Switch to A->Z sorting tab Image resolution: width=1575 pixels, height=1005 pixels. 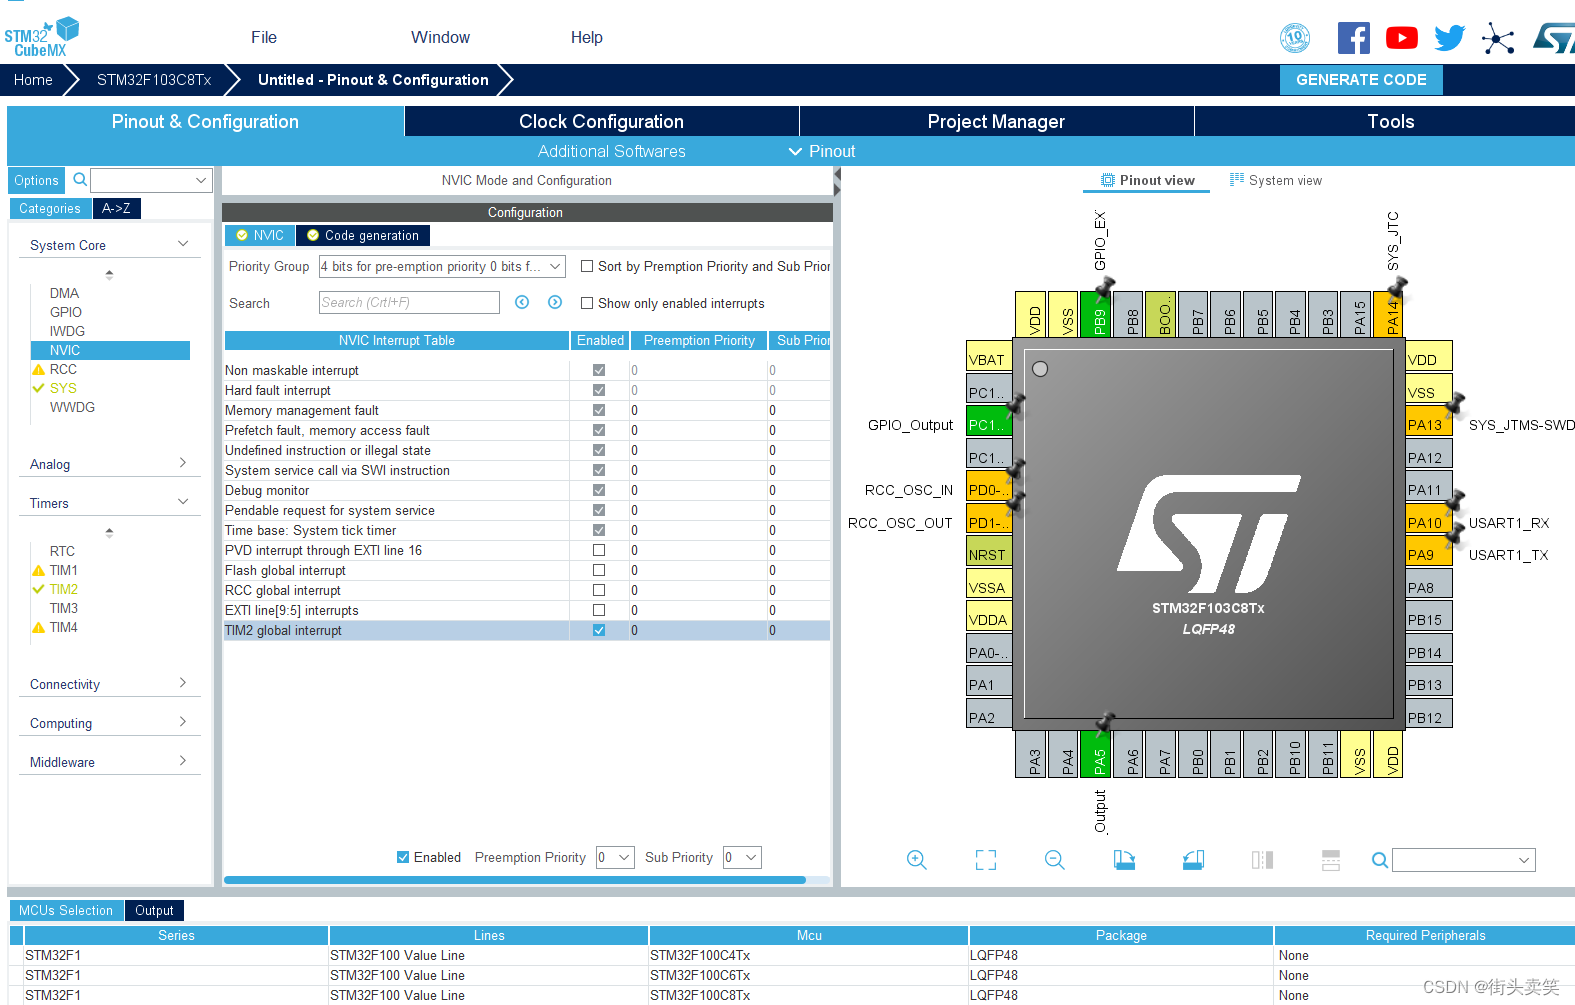116,208
